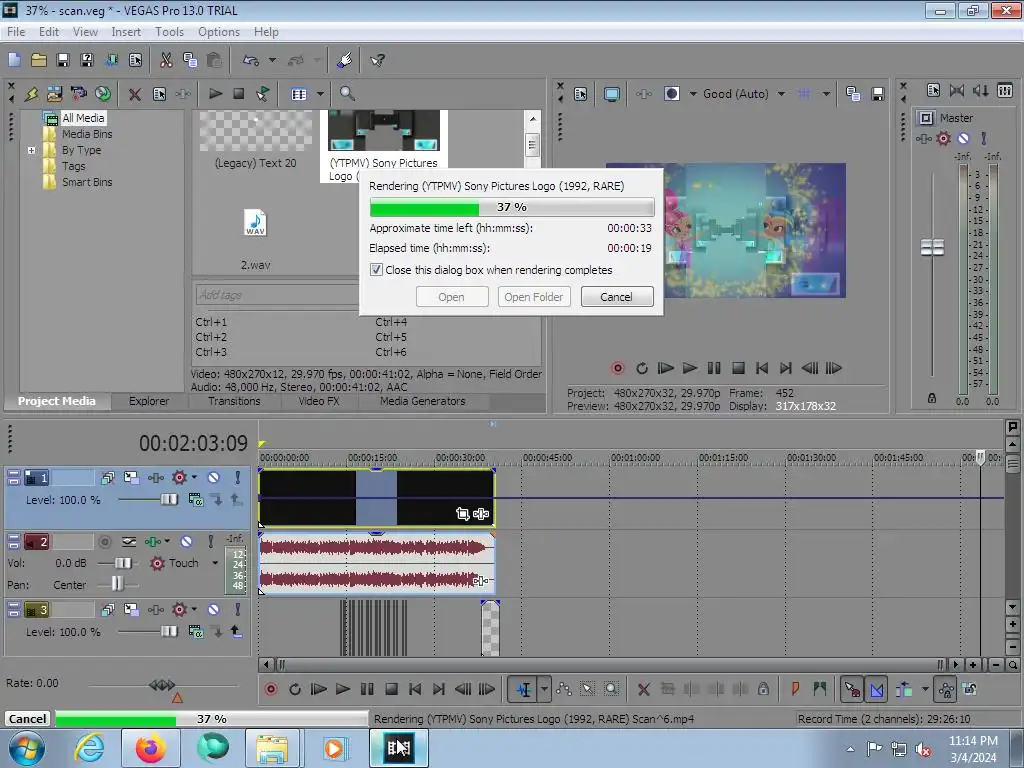Open the Overlays grid dropdown arrow in preview

[826, 94]
